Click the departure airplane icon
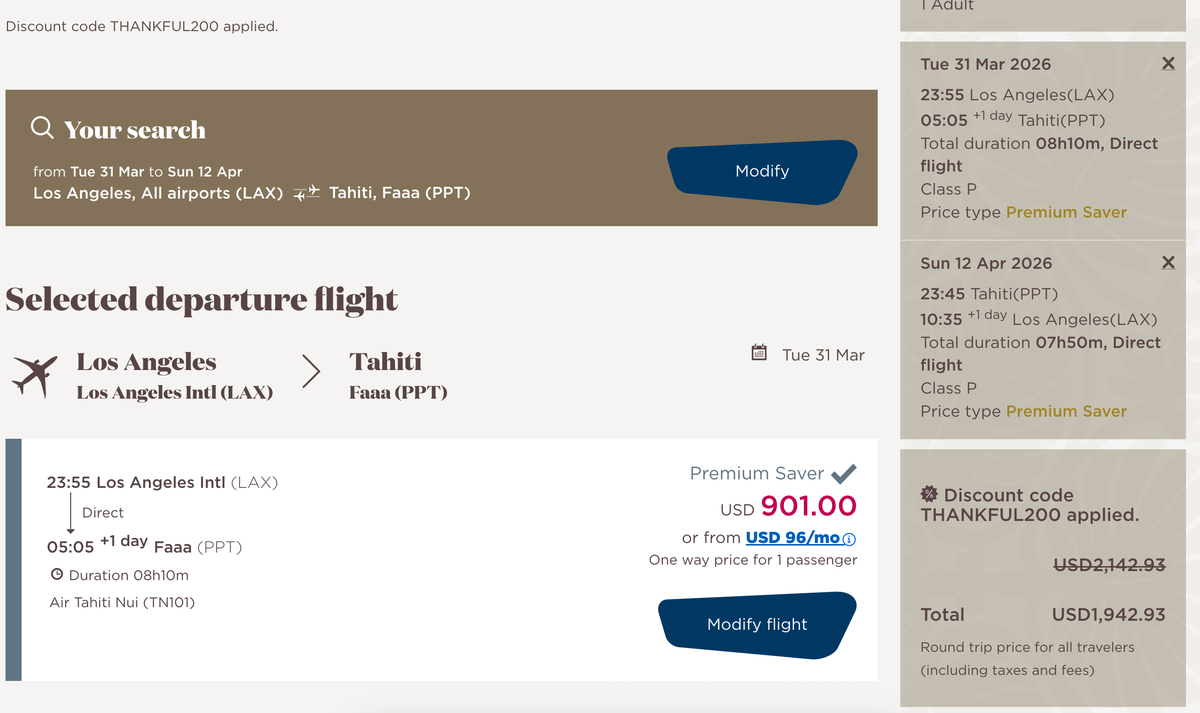The width and height of the screenshot is (1200, 713). 35,376
